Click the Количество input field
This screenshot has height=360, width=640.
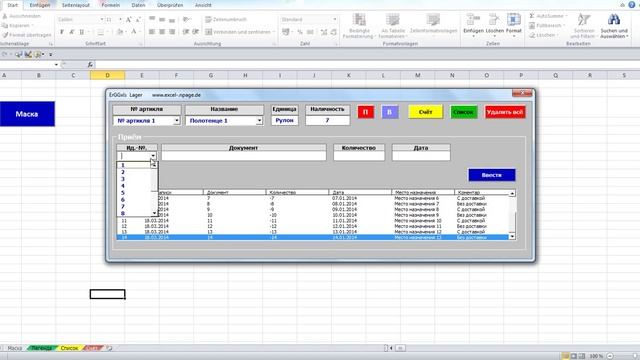coord(359,156)
